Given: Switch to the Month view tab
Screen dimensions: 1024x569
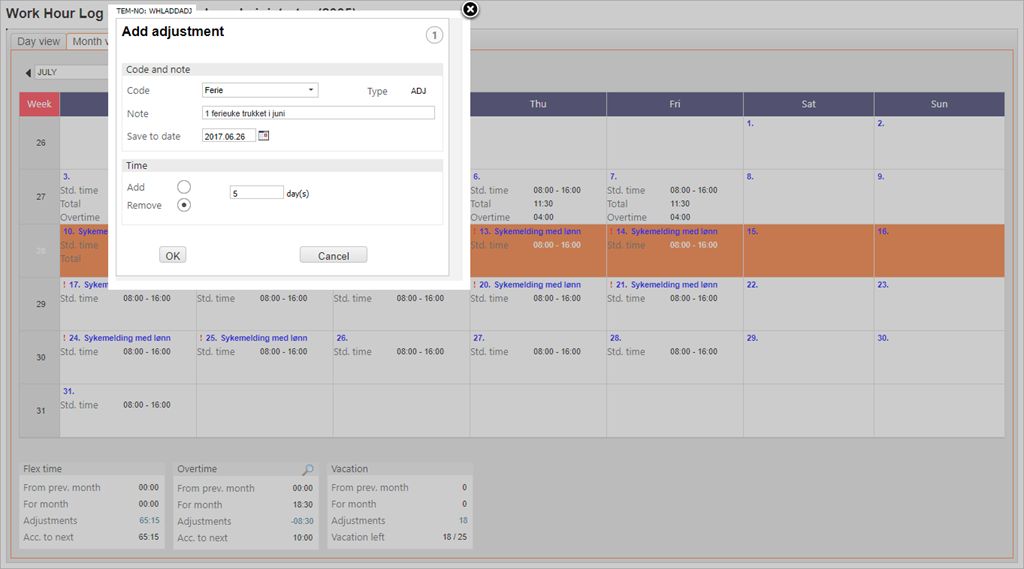Looking at the screenshot, I should coord(88,41).
